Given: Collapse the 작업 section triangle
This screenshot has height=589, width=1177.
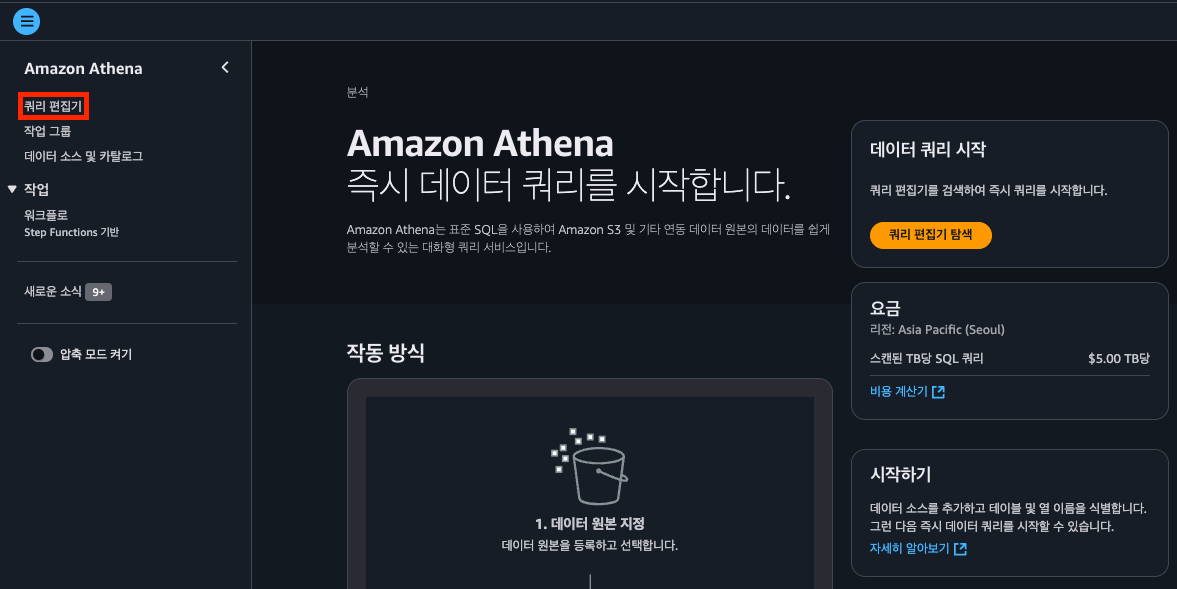Looking at the screenshot, I should click(x=12, y=189).
